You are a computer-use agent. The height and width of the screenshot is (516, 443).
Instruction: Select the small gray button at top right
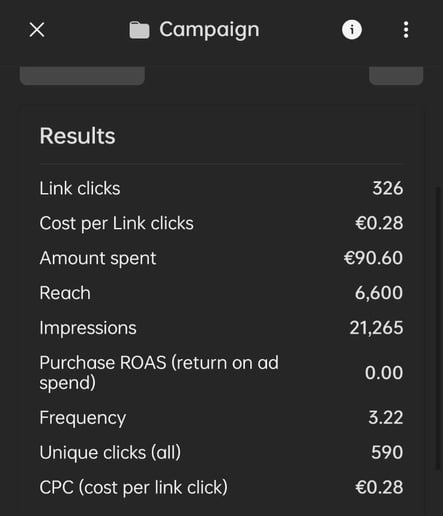point(396,75)
